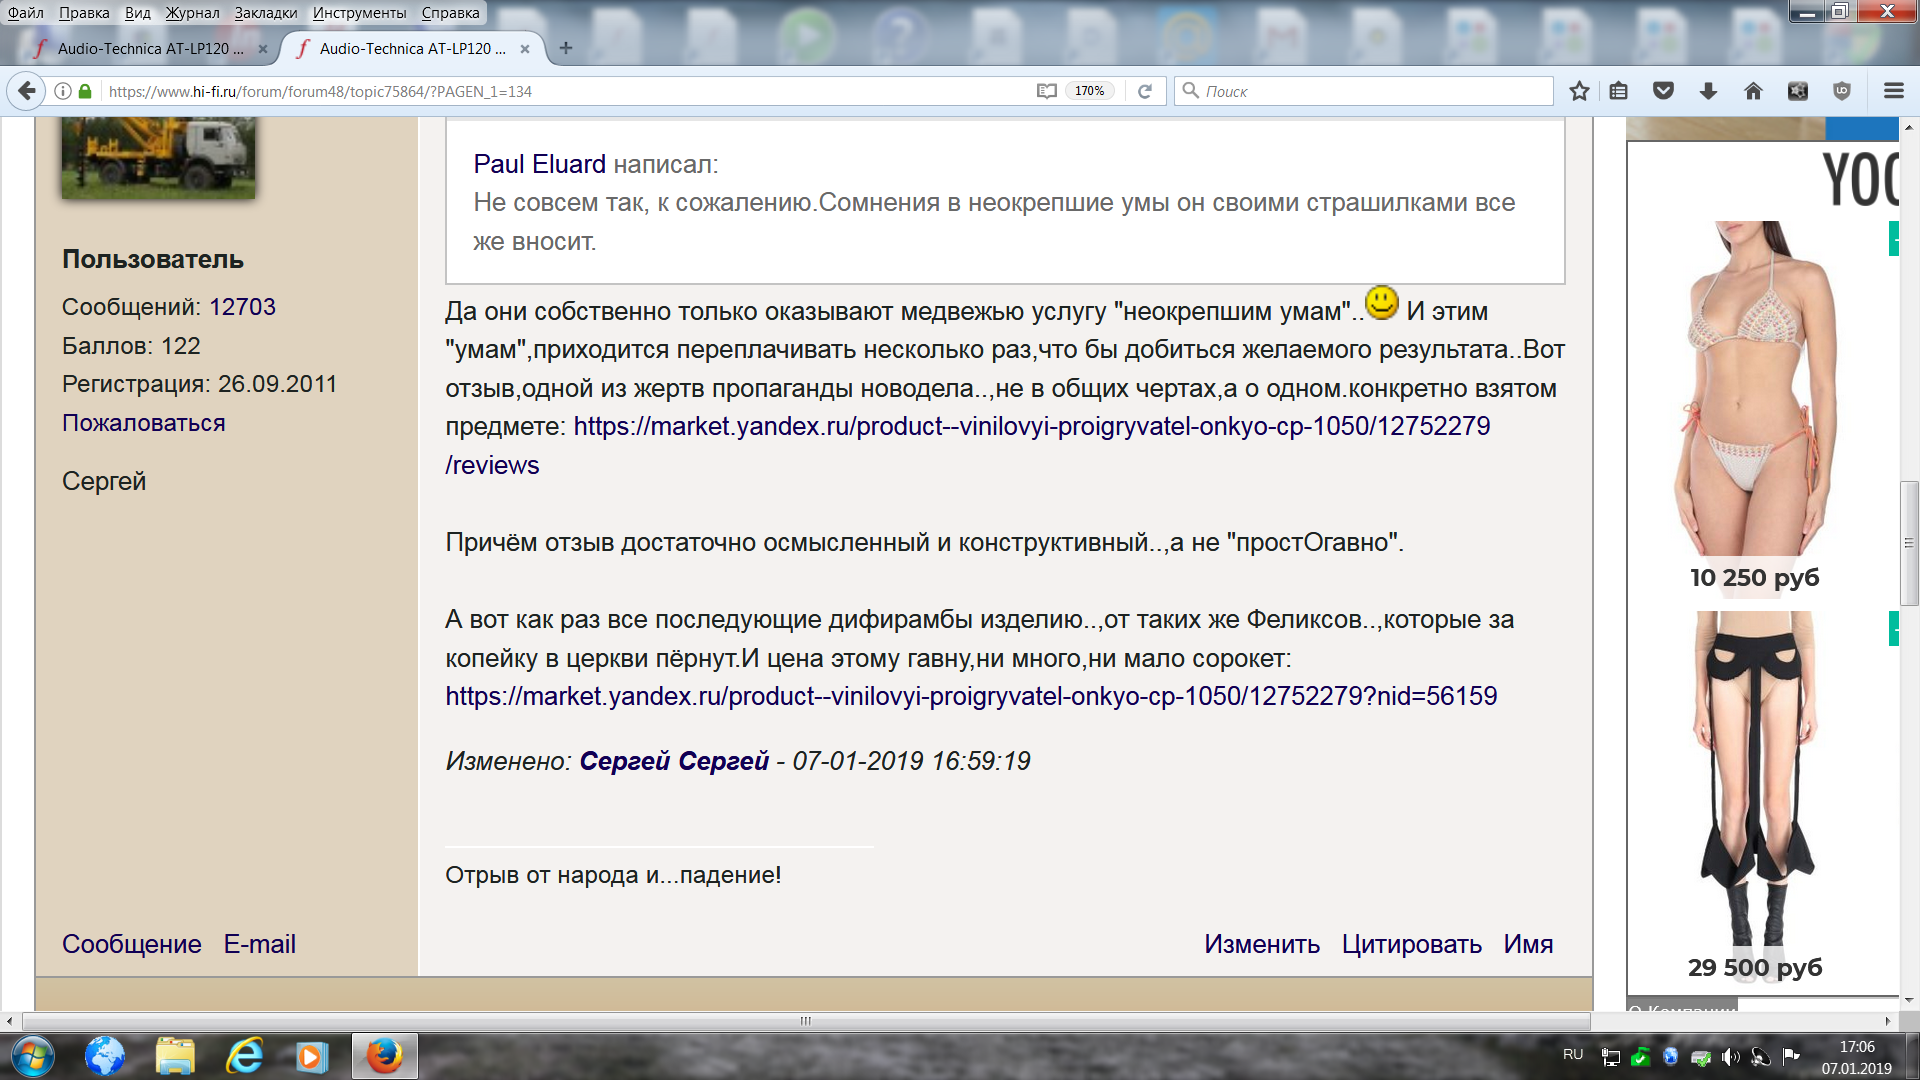The image size is (1920, 1080).
Task: Open site info padlock icon
Action: (x=85, y=91)
